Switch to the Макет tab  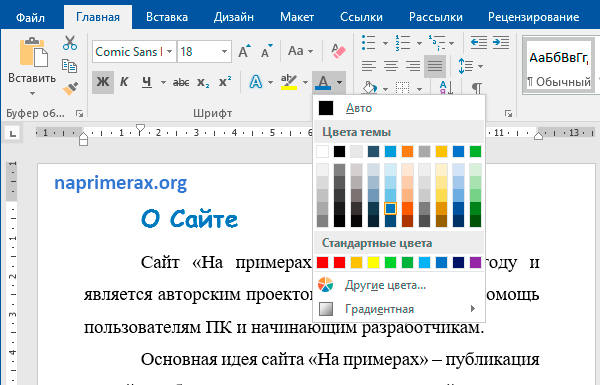[297, 17]
